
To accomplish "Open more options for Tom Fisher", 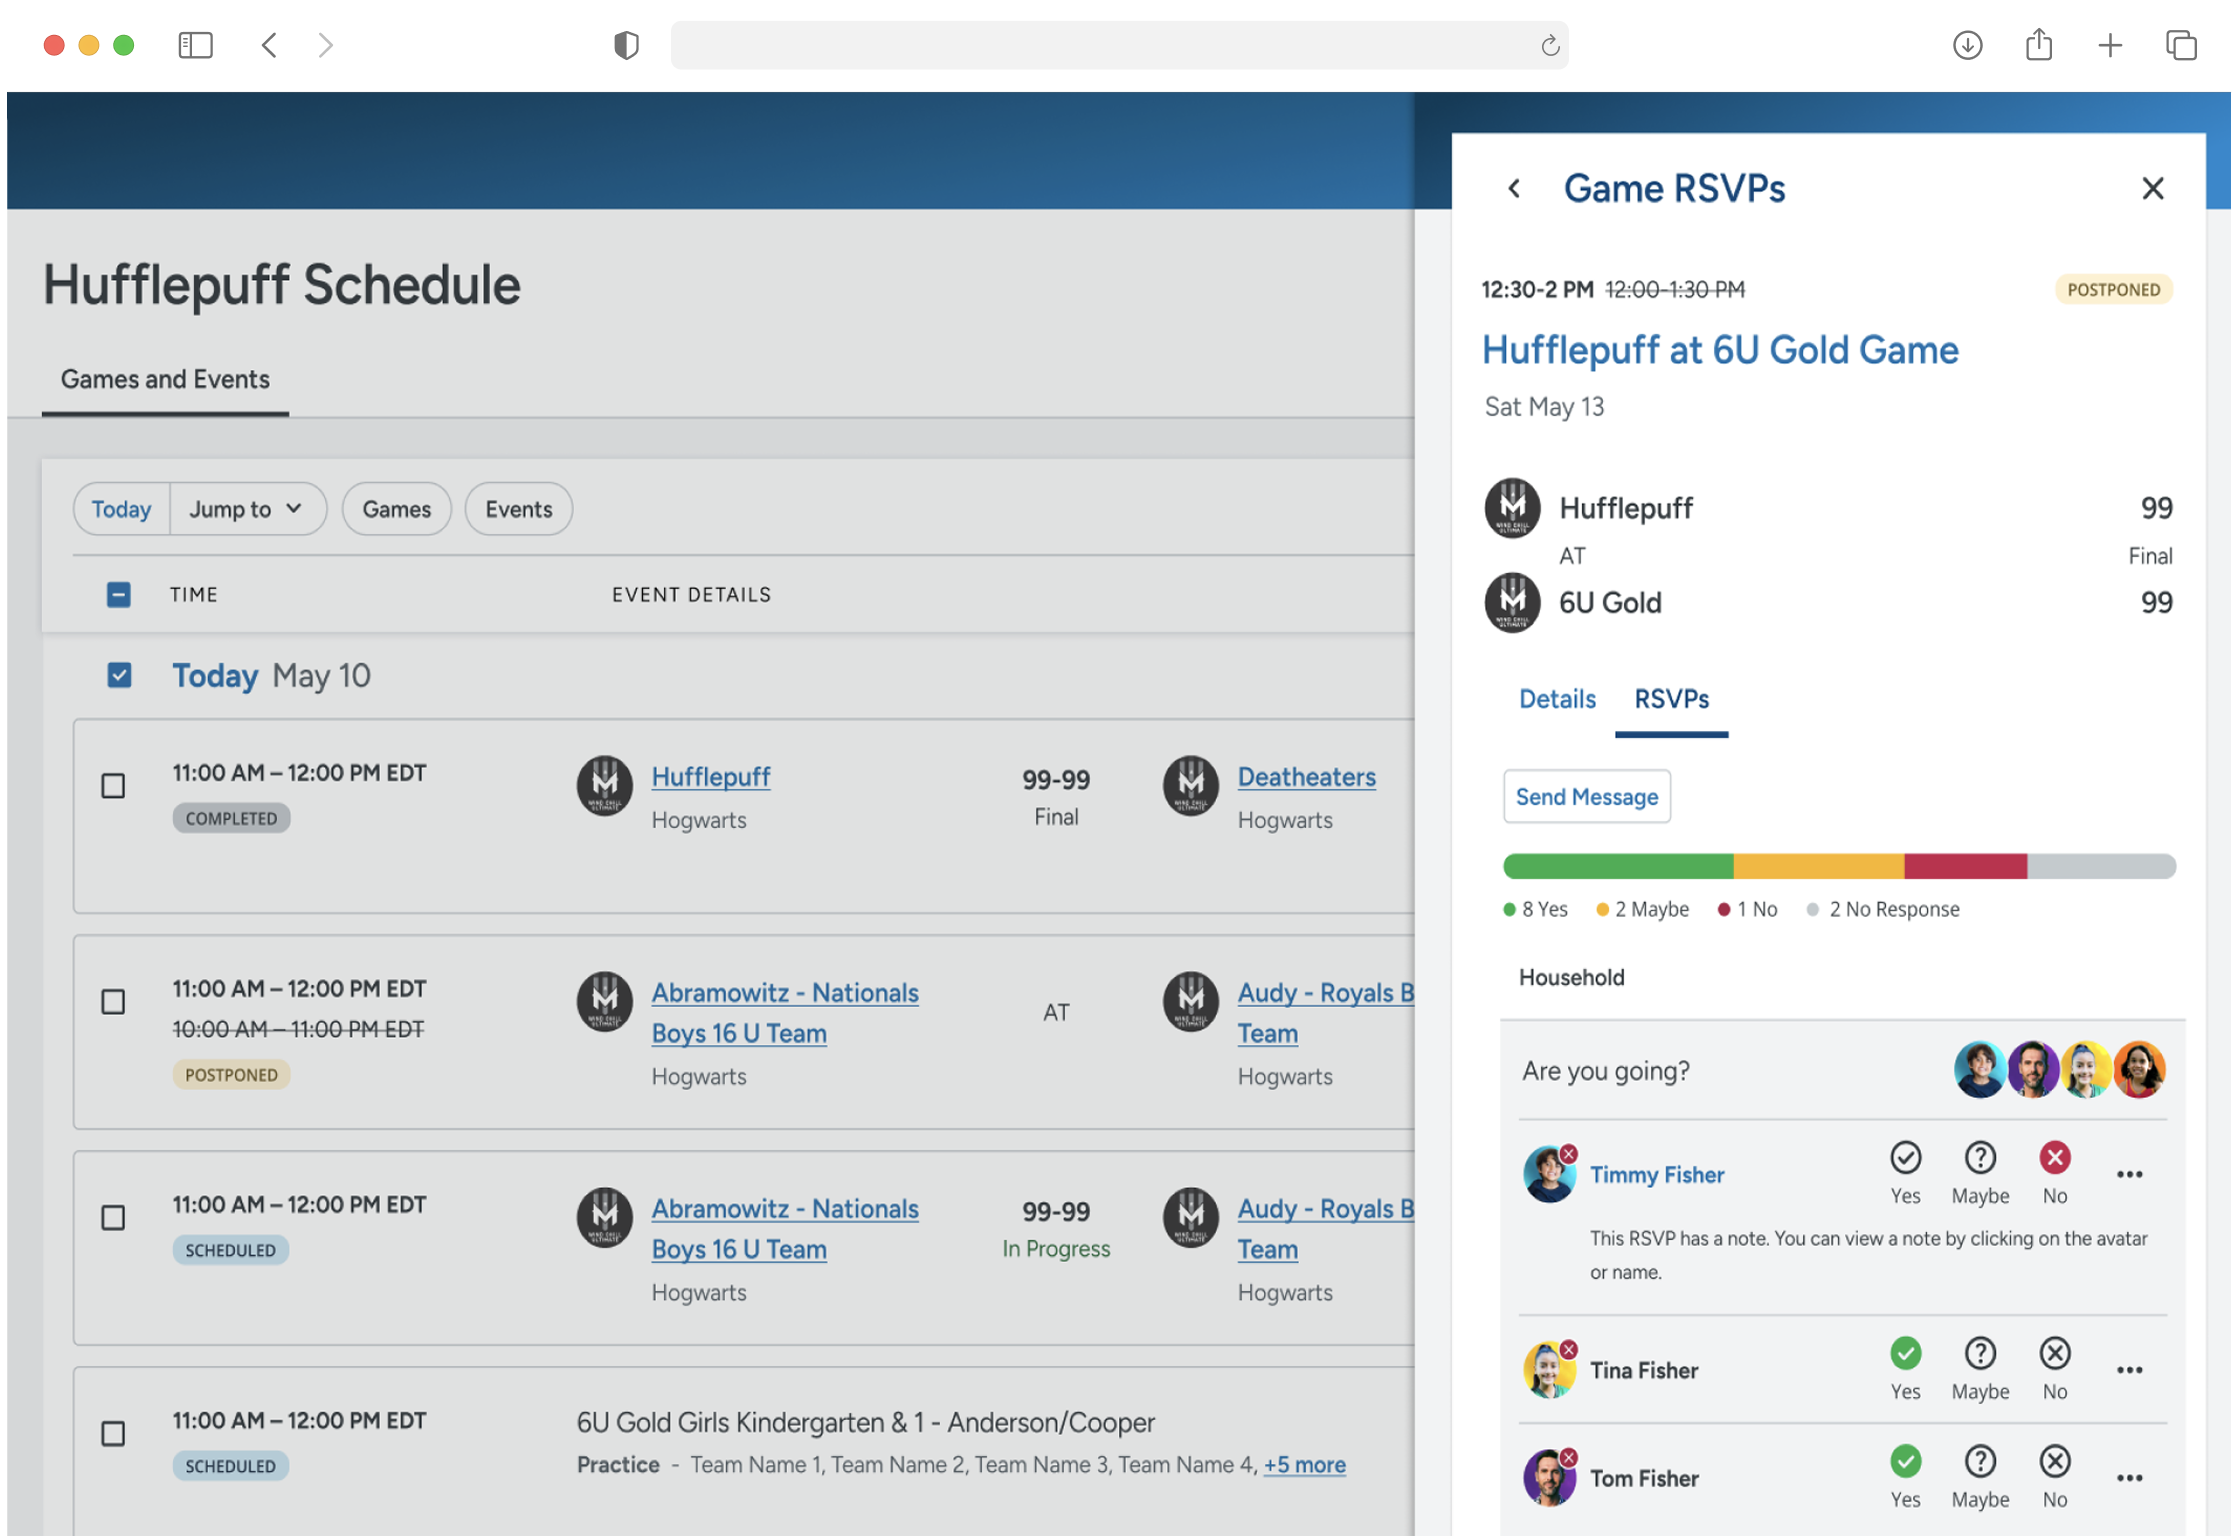I will point(2129,1479).
